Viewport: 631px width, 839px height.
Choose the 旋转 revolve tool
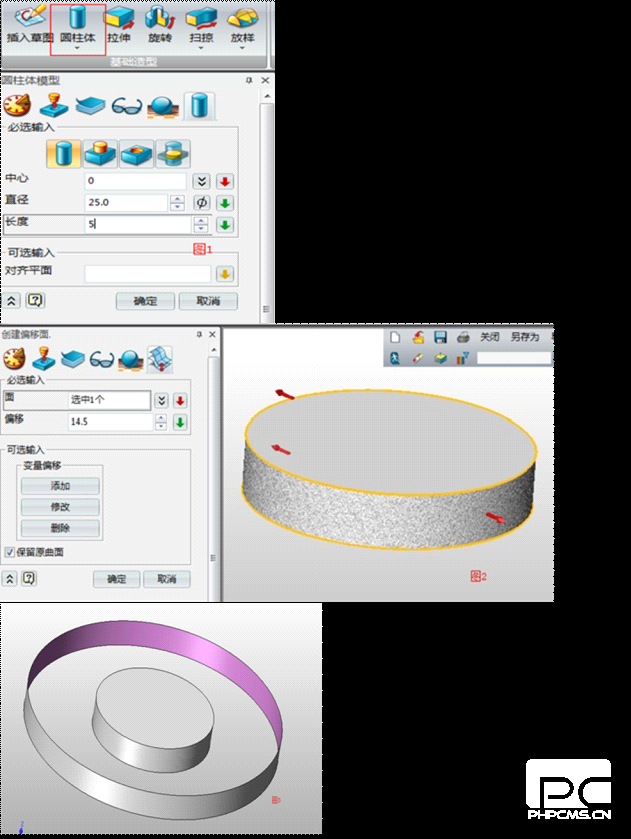(159, 25)
